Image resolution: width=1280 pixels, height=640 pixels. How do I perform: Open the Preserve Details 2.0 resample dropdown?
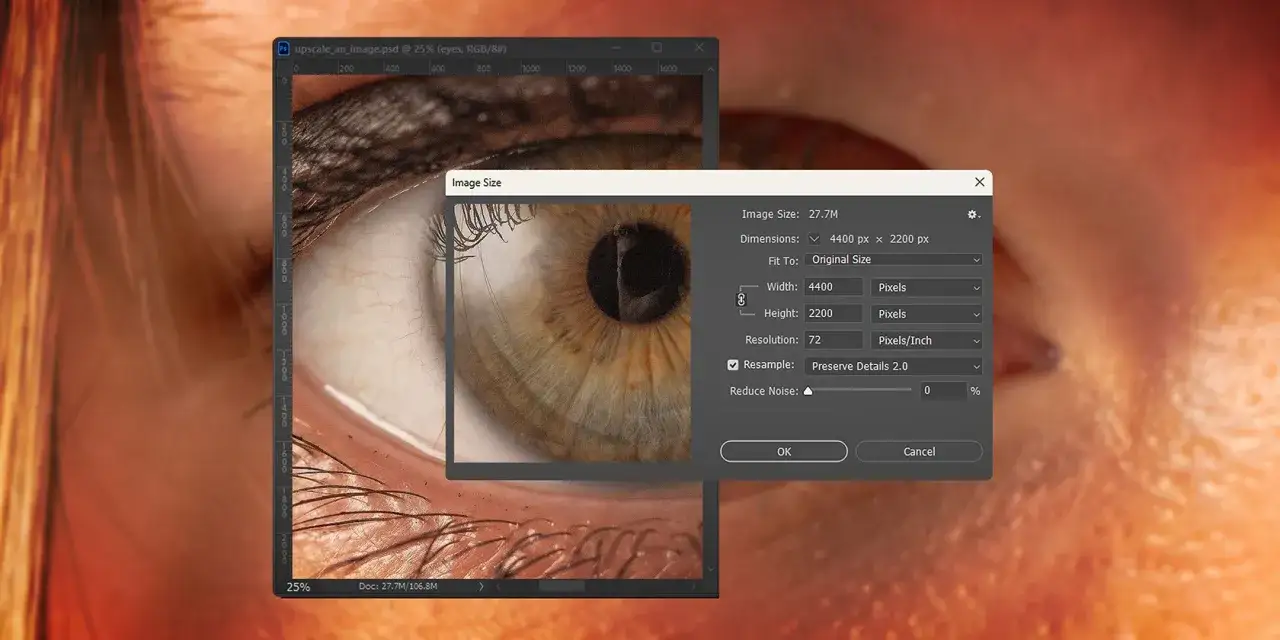point(894,367)
